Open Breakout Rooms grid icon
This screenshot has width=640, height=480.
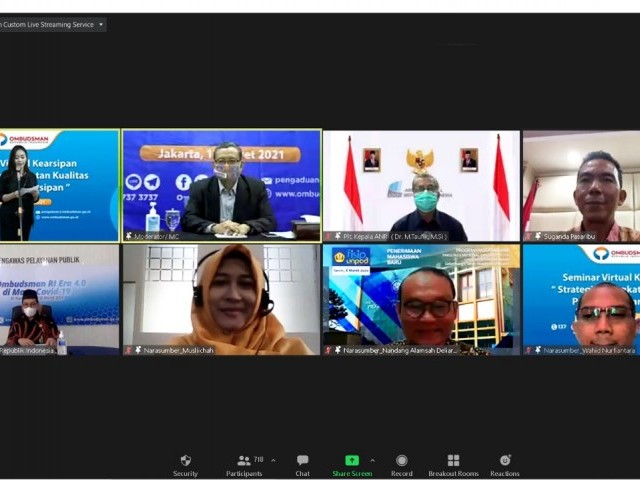click(453, 460)
